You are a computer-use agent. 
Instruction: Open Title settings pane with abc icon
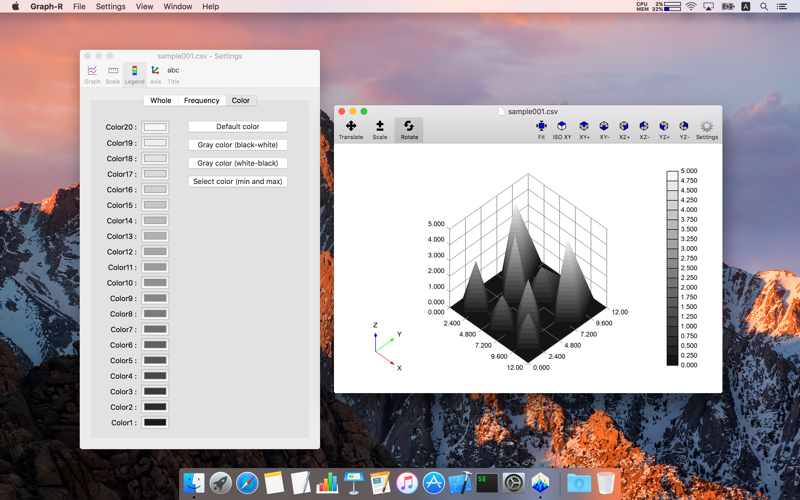173,74
